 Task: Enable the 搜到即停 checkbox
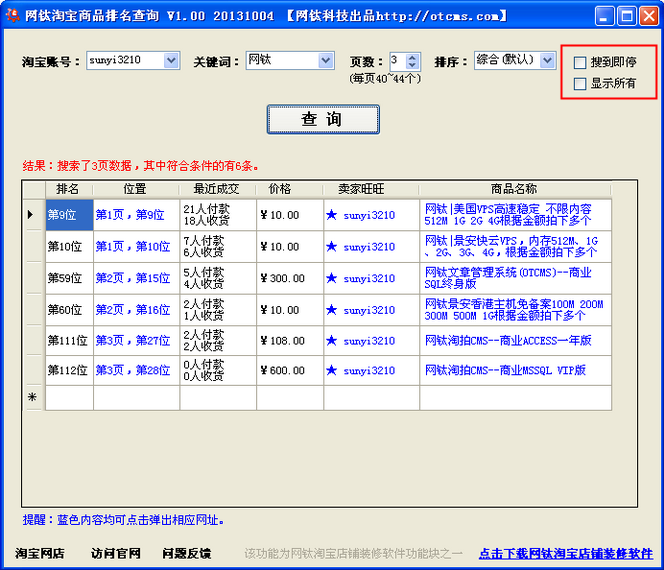(x=580, y=63)
